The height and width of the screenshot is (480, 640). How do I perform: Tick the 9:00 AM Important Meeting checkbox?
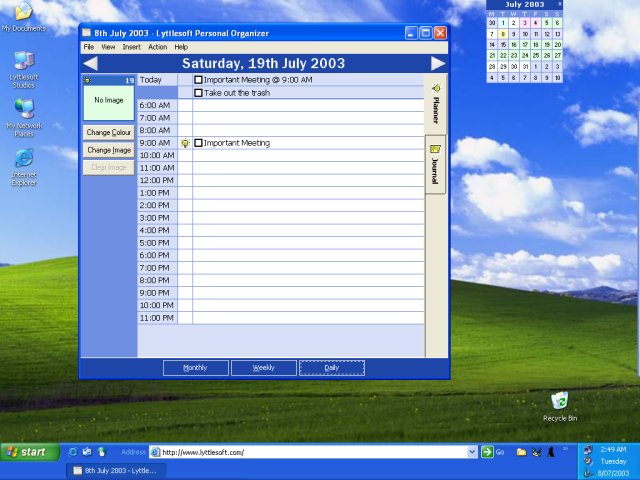pyautogui.click(x=198, y=143)
